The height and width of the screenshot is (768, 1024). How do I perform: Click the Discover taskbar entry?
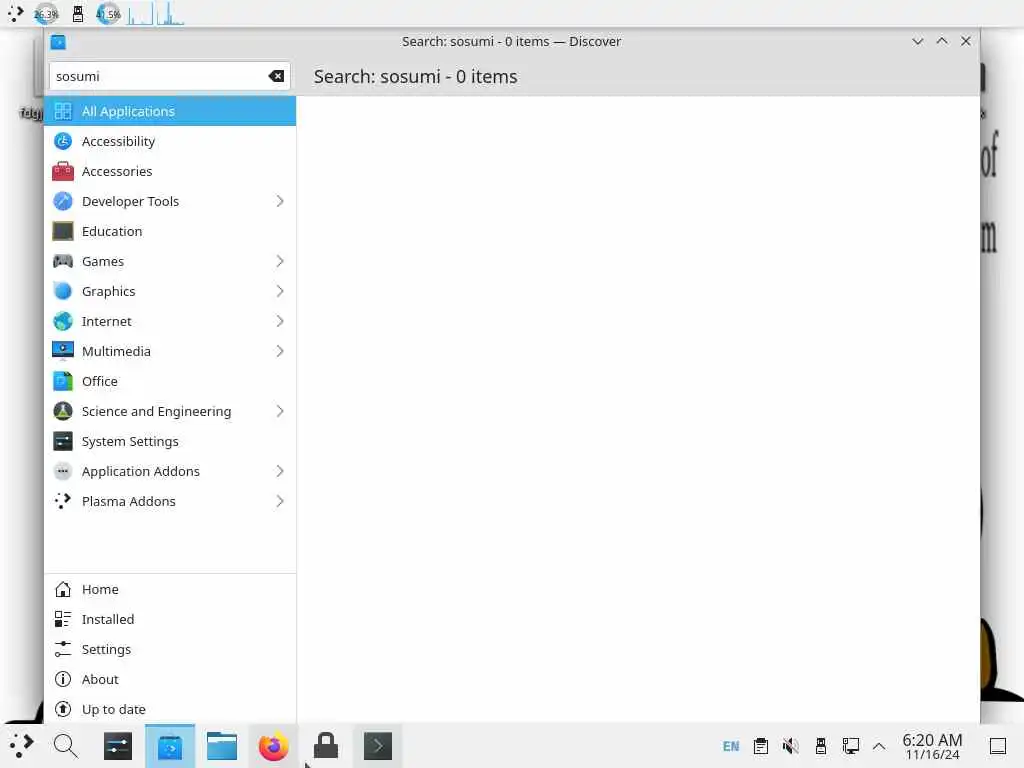tap(170, 746)
